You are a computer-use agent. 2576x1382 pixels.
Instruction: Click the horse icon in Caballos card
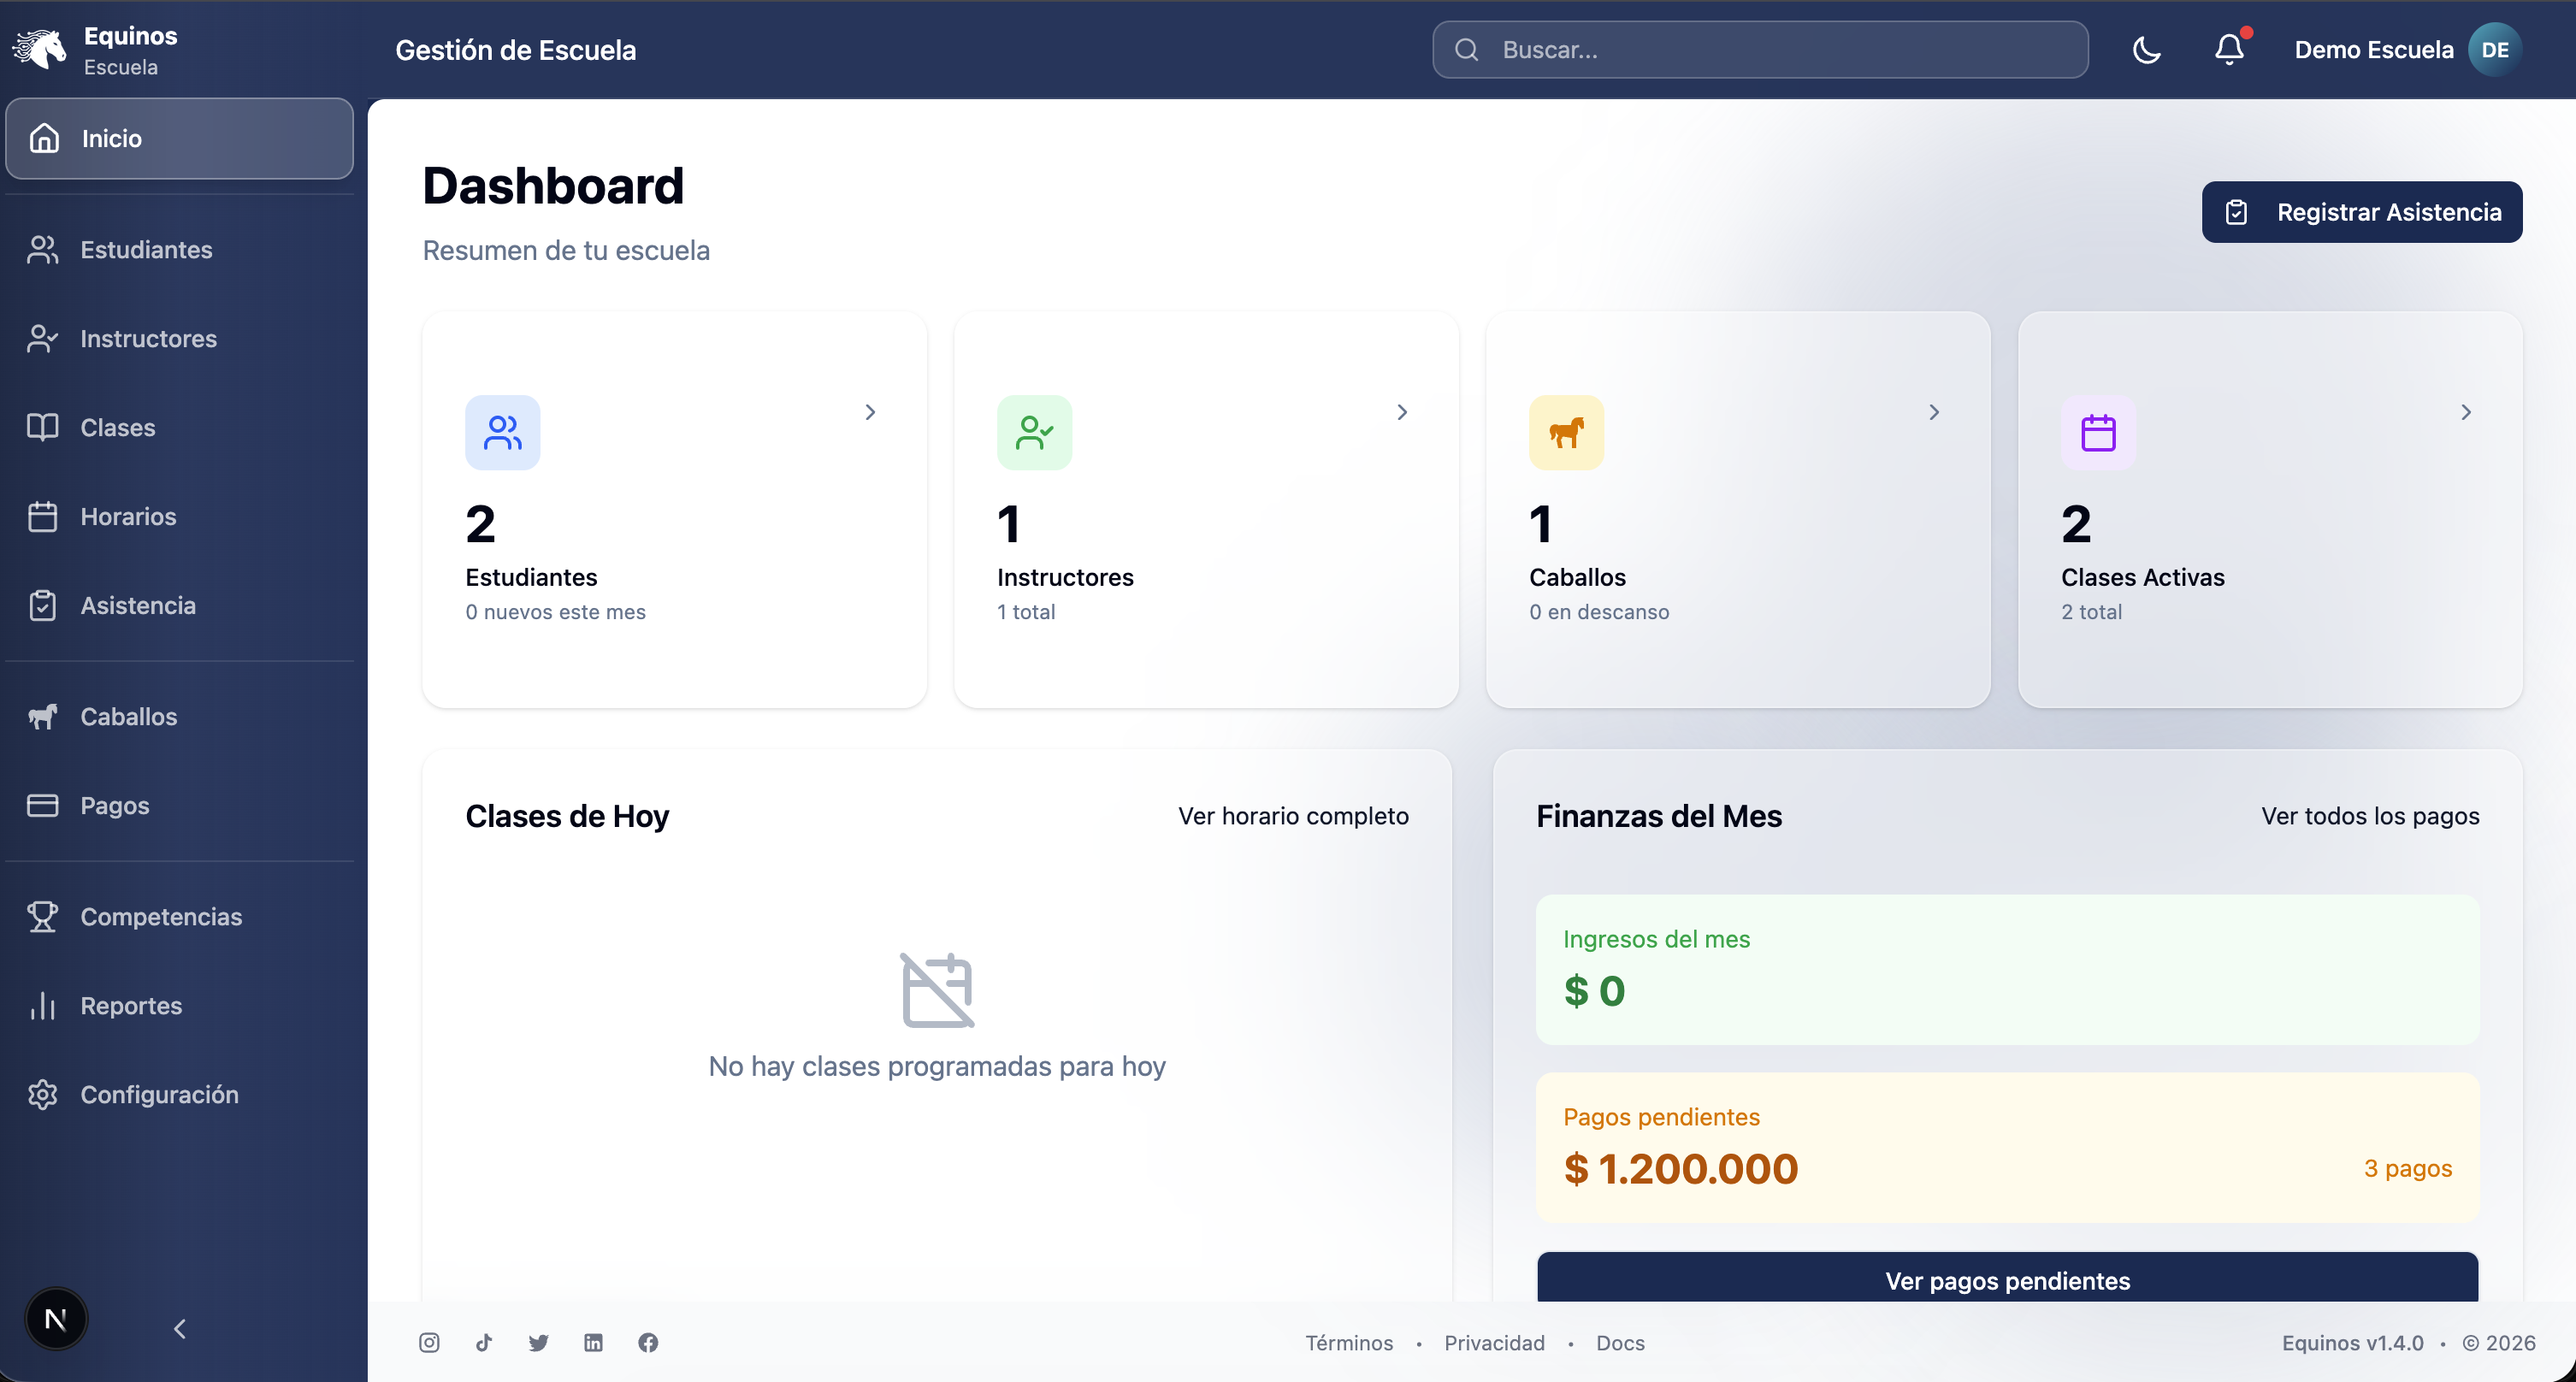(x=1566, y=433)
